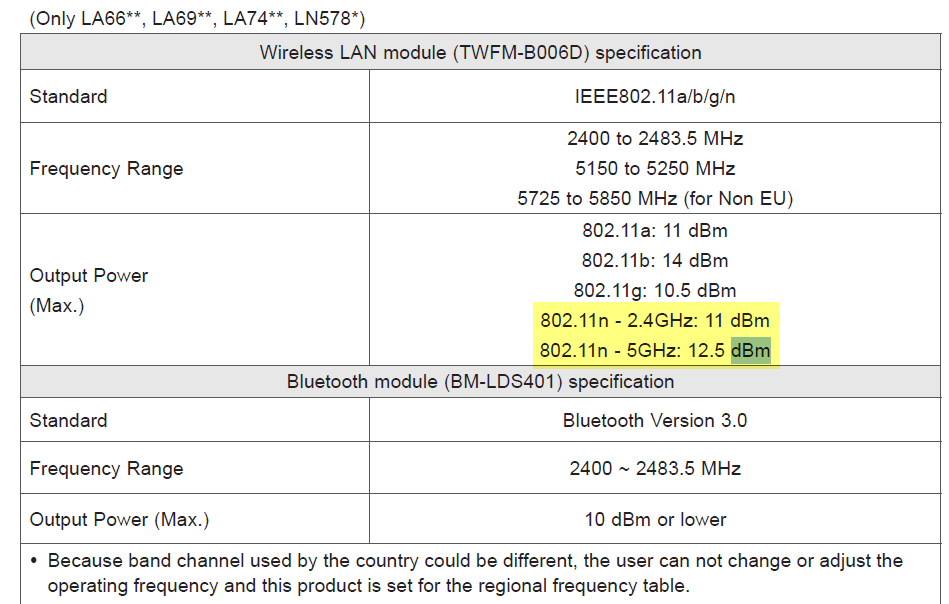Click IEEE802.11a/b/g/n standard value
This screenshot has width=949, height=604.
point(655,96)
